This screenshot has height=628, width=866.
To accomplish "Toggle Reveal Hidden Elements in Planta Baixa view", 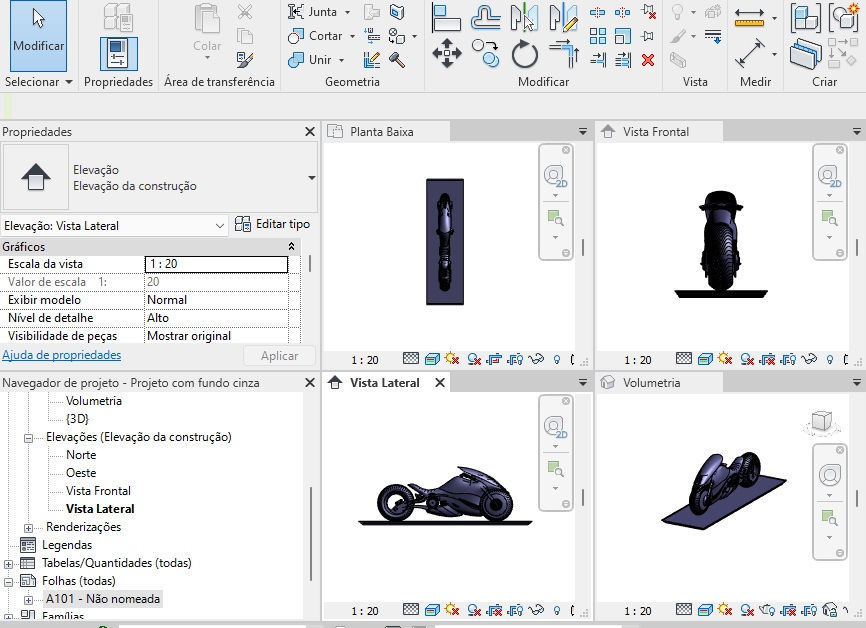I will [556, 360].
